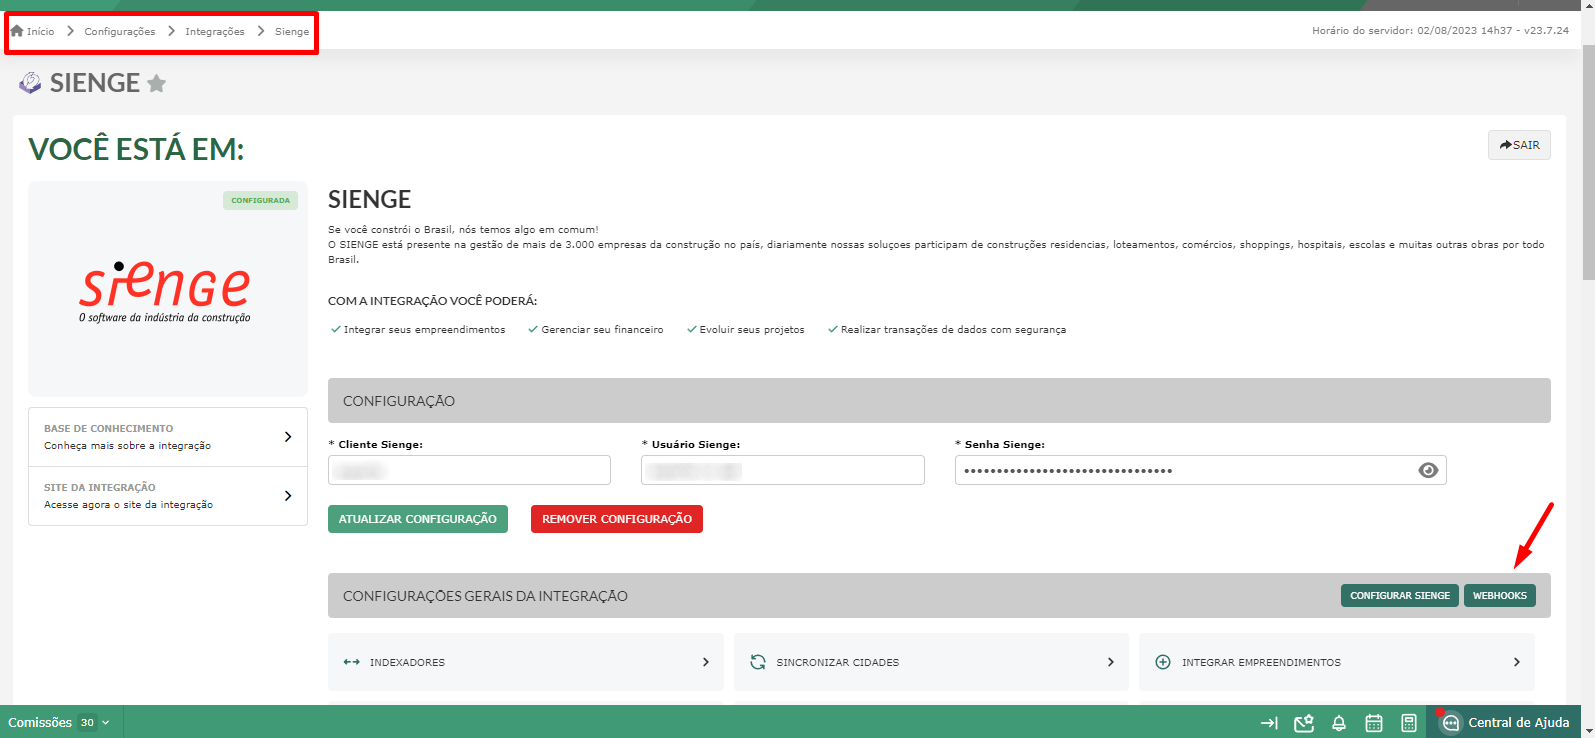This screenshot has height=738, width=1595.
Task: Click ATUALIZAR CONFIGURAÇÃO button
Action: click(418, 519)
